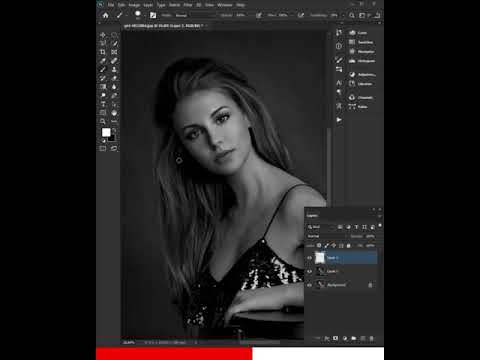This screenshot has width=480, height=360.
Task: Select the Gradient tool
Action: pyautogui.click(x=103, y=87)
